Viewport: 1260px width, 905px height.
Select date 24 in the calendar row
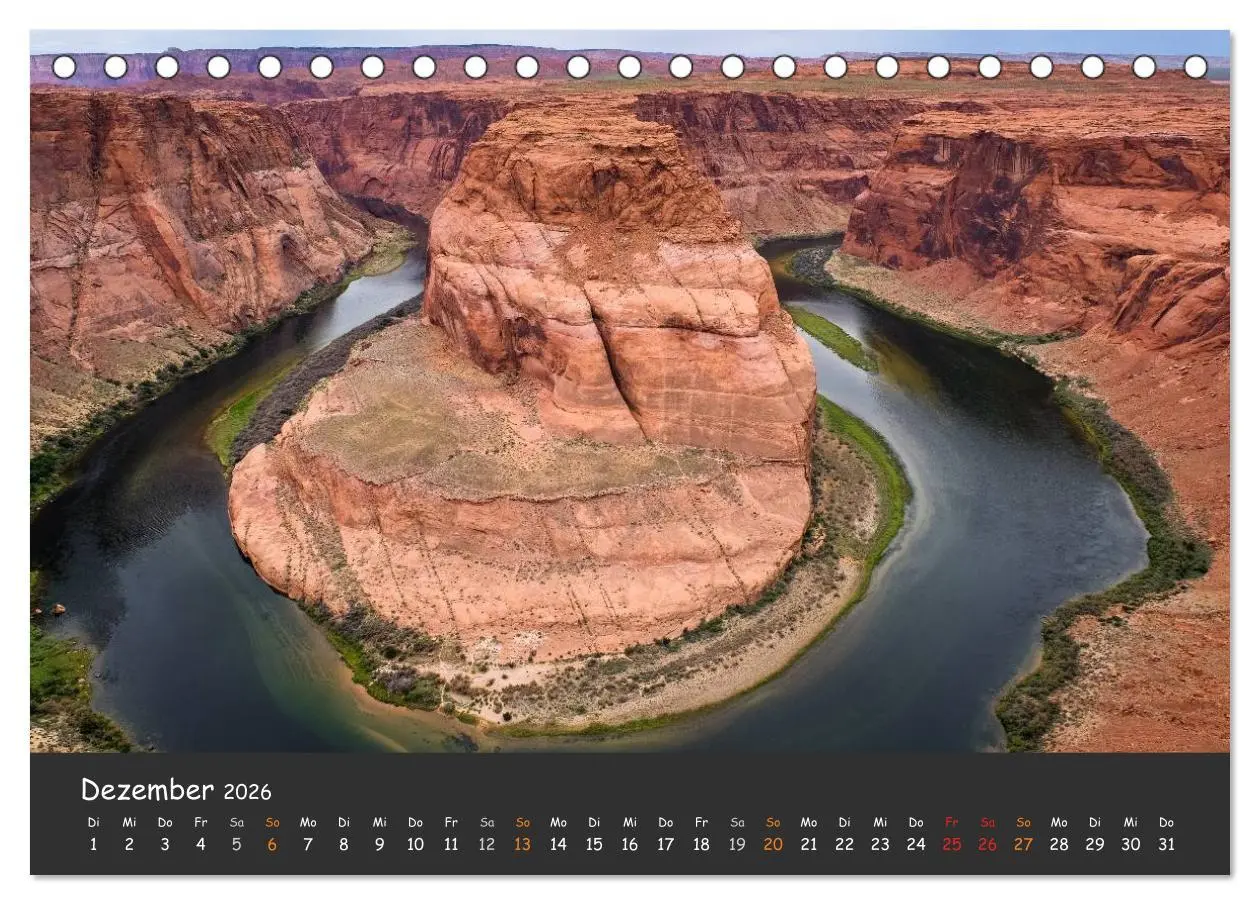pyautogui.click(x=916, y=844)
